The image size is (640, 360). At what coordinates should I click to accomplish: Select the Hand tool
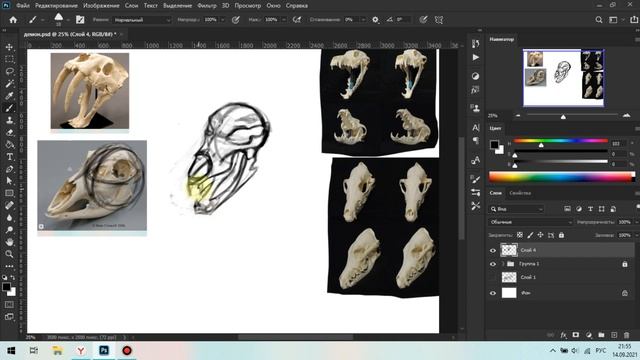tap(9, 242)
